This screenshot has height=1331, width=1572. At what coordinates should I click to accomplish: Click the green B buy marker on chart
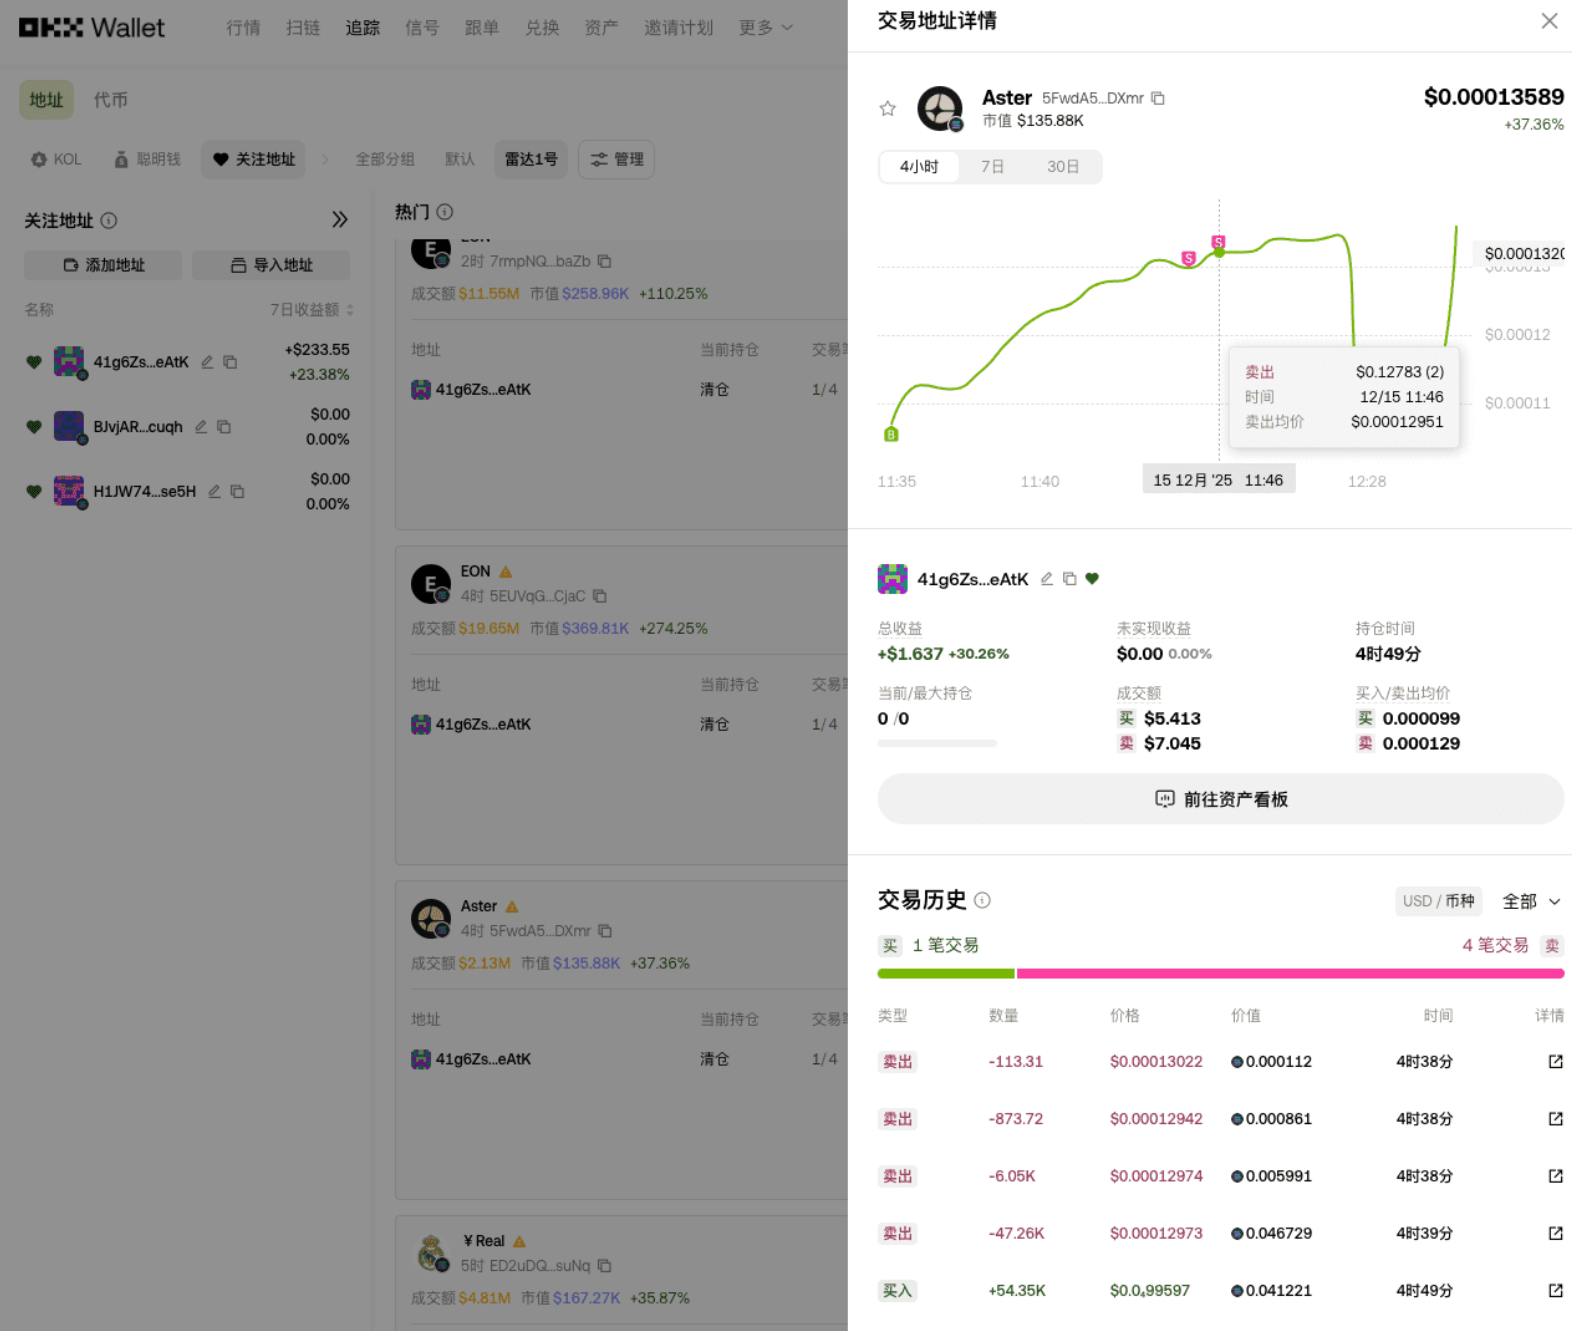(891, 435)
